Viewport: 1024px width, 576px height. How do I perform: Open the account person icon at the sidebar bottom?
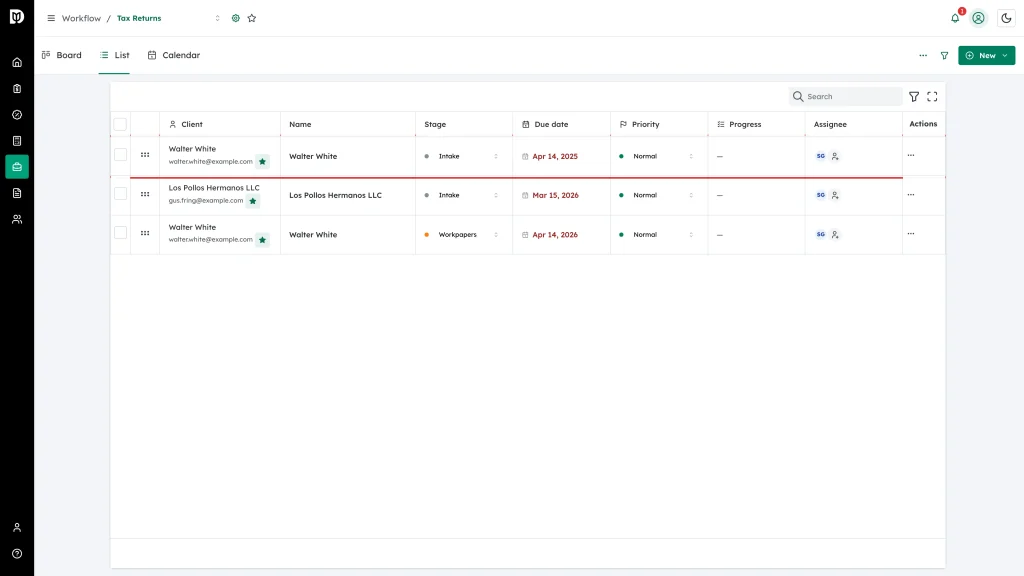[17, 528]
